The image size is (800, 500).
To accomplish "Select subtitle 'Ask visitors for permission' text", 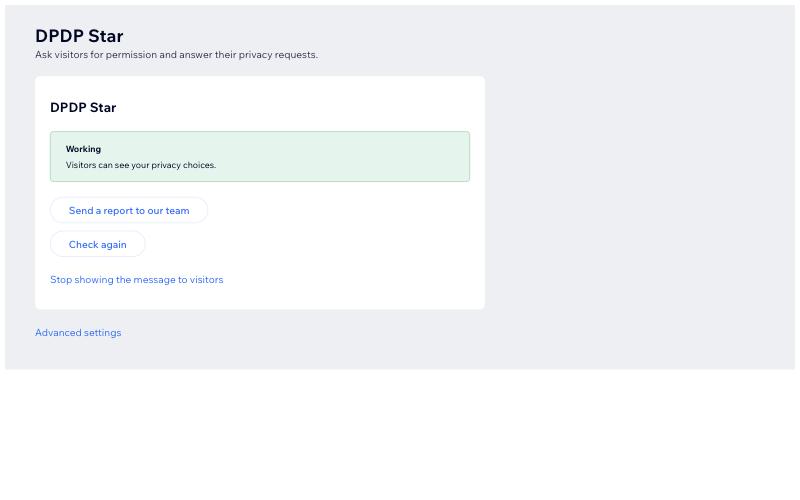I will [x=96, y=55].
